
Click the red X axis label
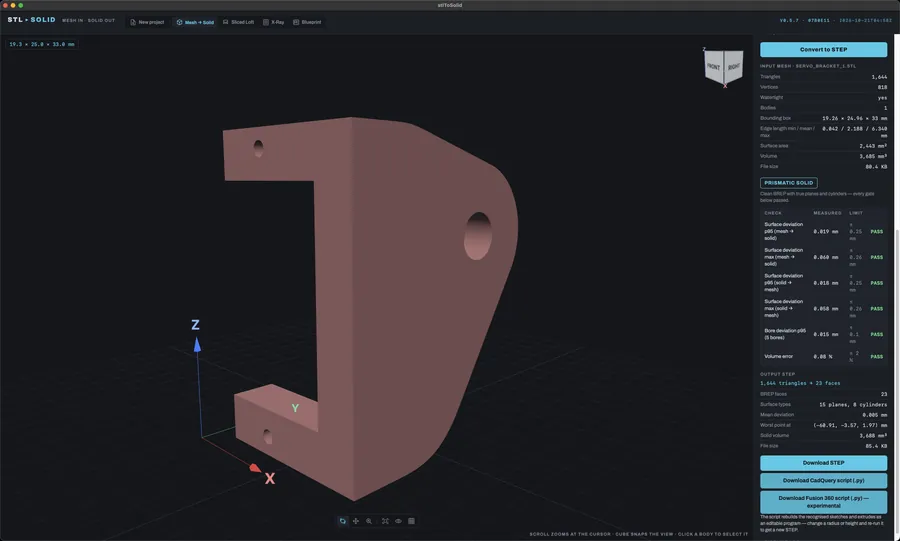click(270, 478)
